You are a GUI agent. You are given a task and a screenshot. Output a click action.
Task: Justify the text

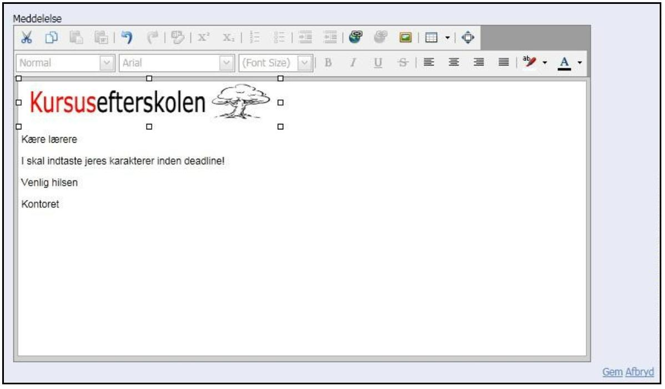504,62
